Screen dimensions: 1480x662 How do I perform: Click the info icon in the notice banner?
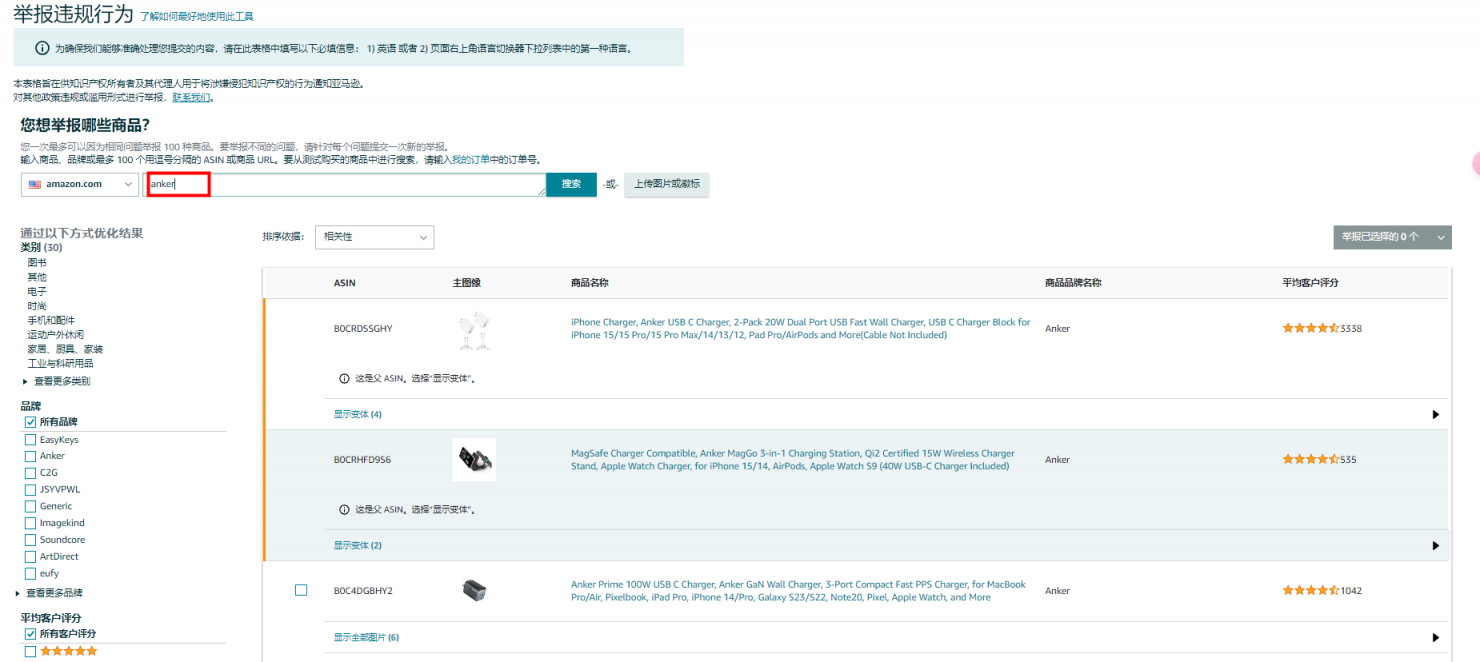click(x=42, y=48)
